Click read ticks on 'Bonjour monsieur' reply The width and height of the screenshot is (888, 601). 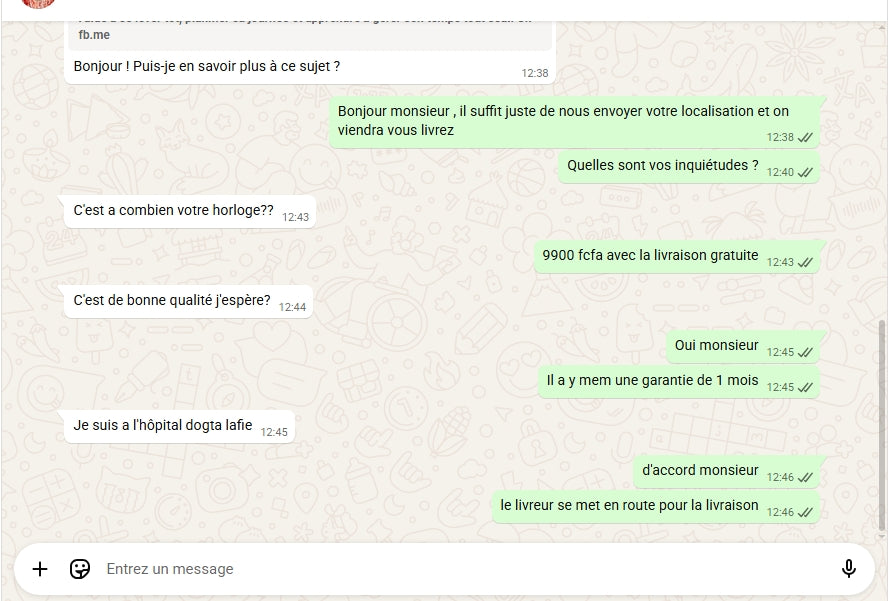coord(805,138)
